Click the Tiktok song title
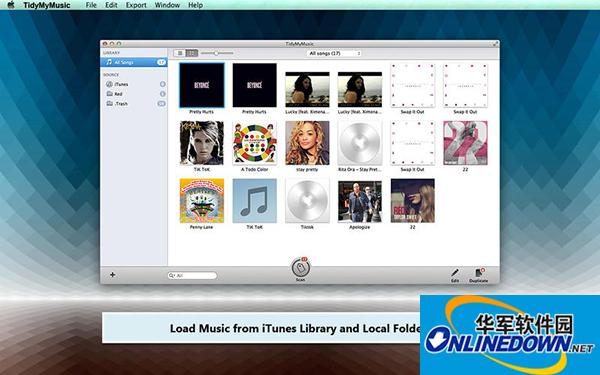This screenshot has height=375, width=600. pos(307,227)
